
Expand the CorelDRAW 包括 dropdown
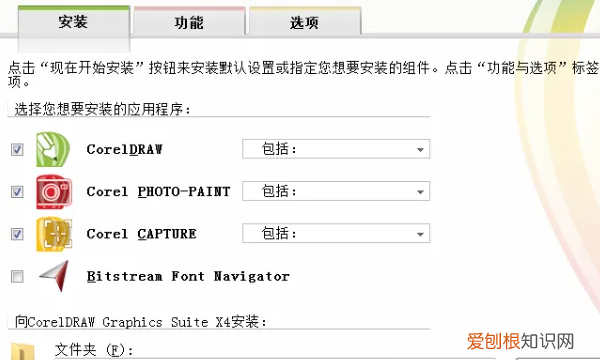point(336,149)
